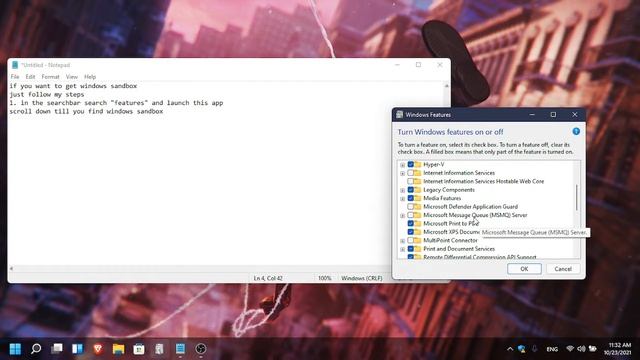Click OK in Windows Features

(x=524, y=269)
